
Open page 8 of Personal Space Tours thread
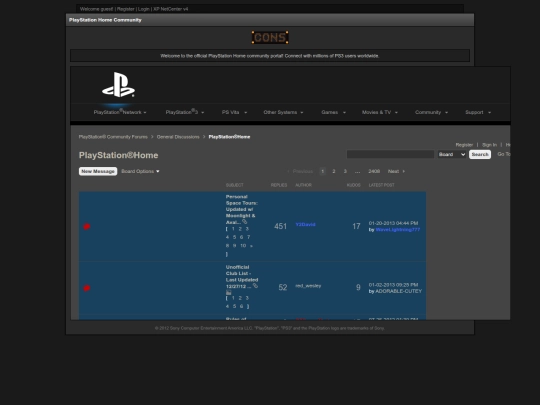(x=227, y=246)
